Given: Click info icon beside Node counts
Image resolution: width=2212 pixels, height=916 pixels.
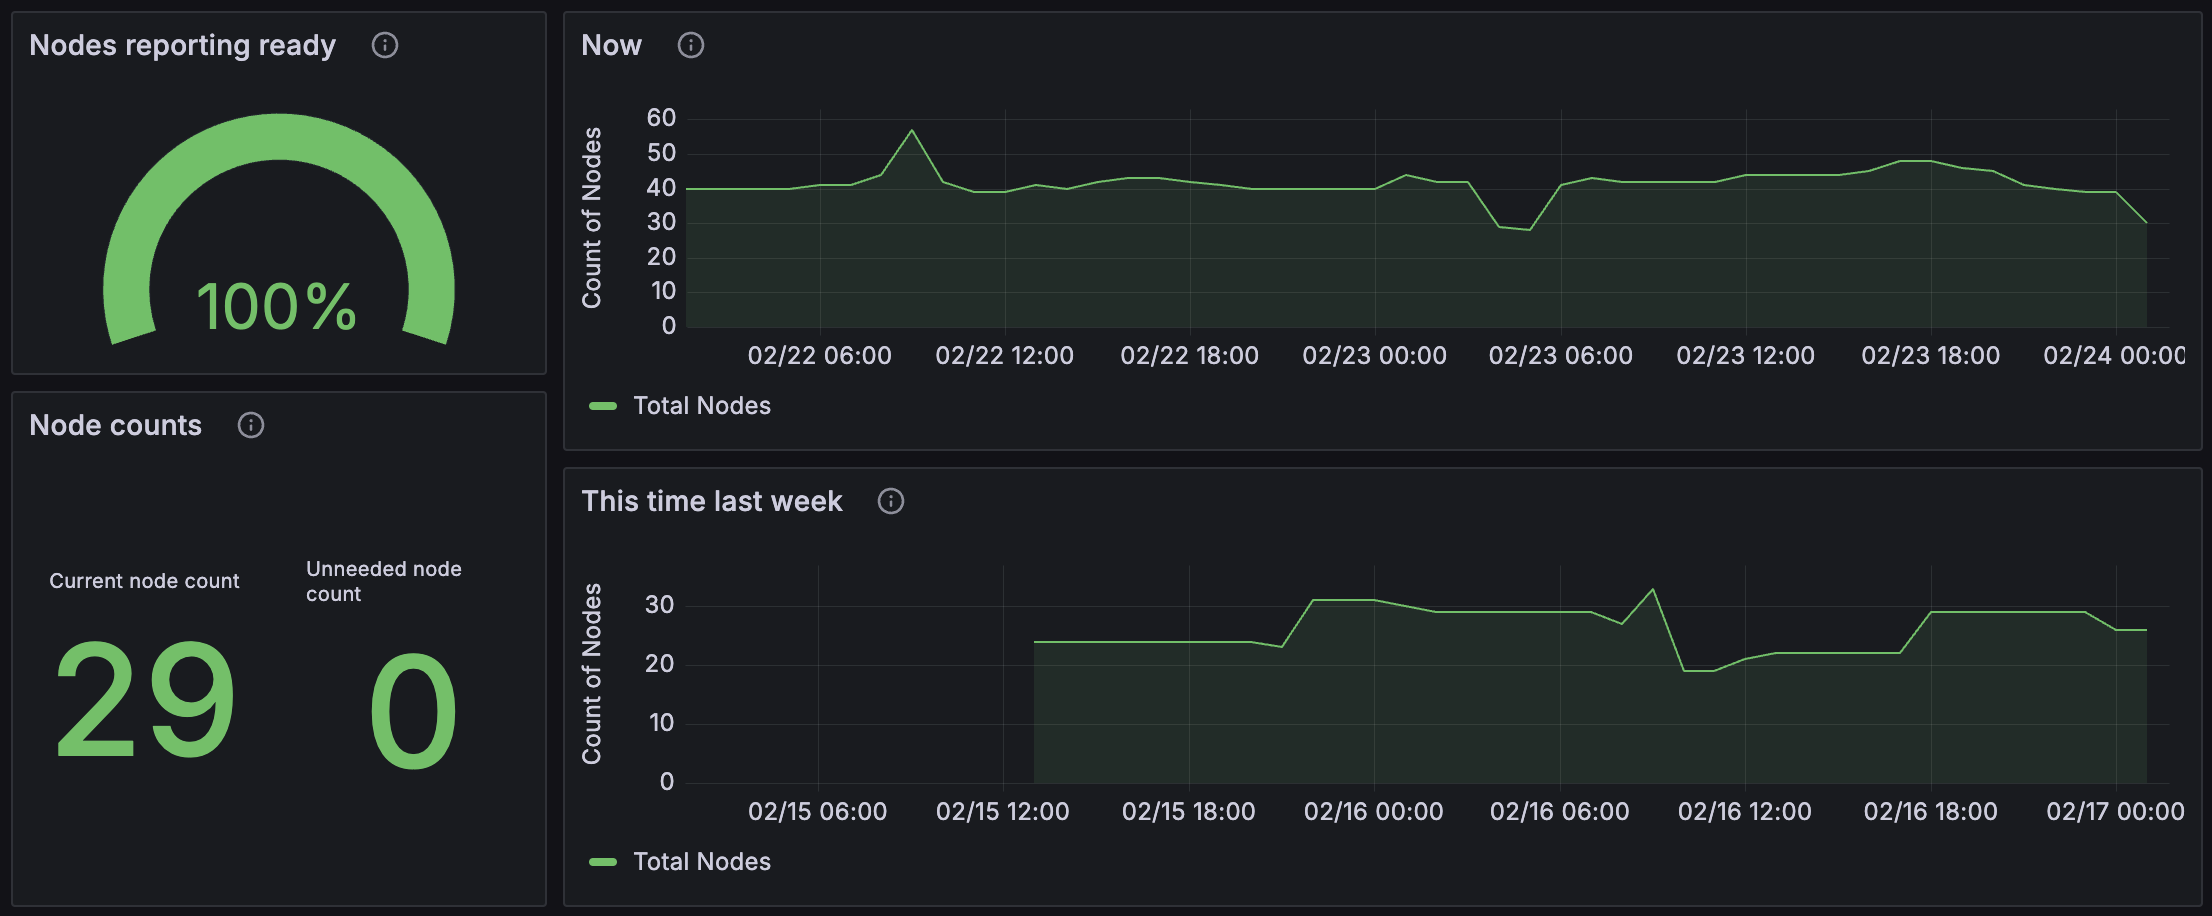Looking at the screenshot, I should tap(251, 425).
